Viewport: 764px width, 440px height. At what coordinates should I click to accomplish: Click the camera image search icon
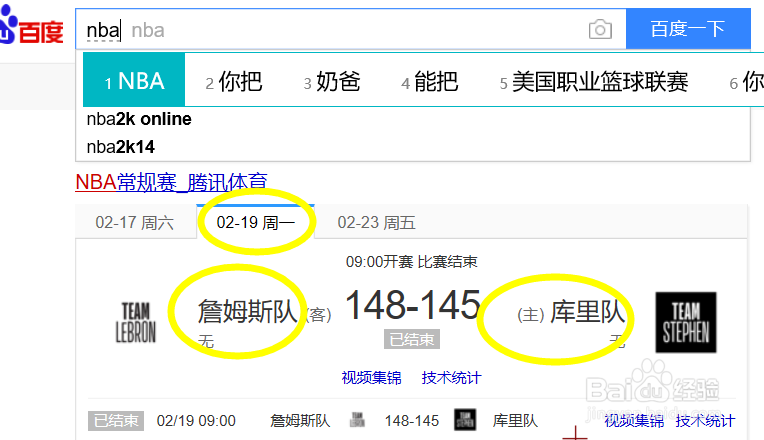(x=600, y=30)
